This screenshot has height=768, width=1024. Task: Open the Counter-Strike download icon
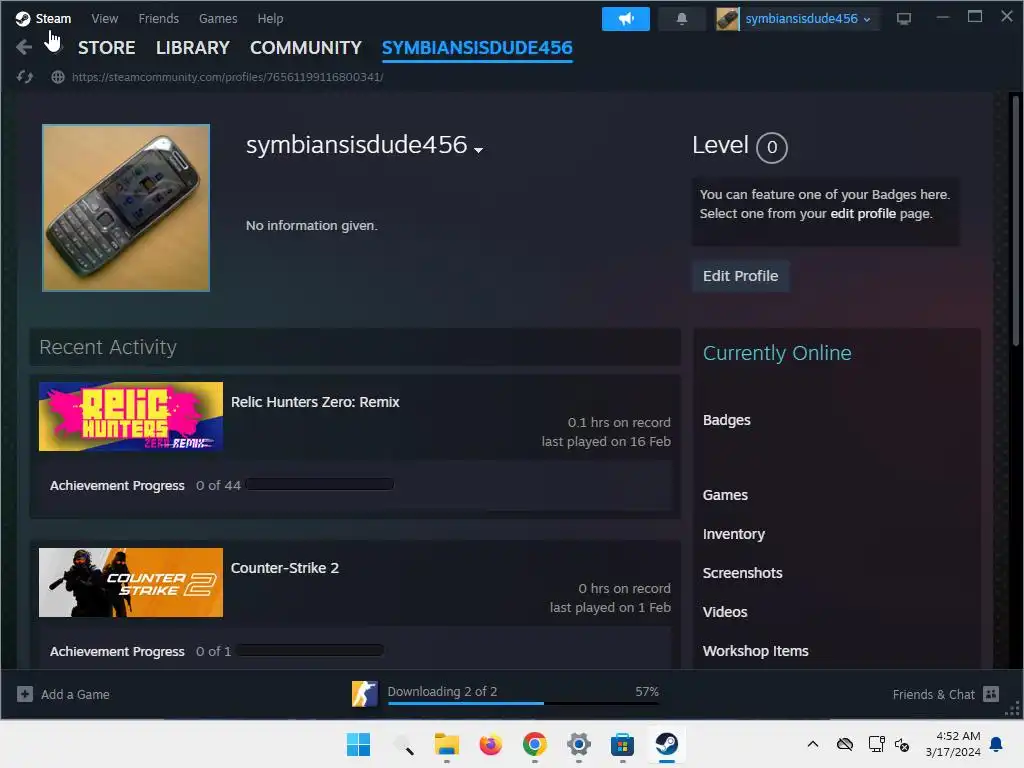364,694
